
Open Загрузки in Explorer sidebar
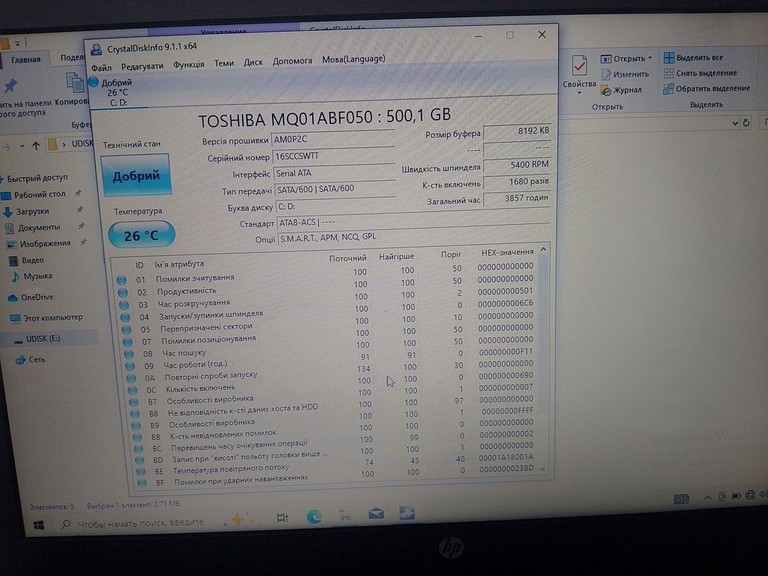(x=26, y=212)
